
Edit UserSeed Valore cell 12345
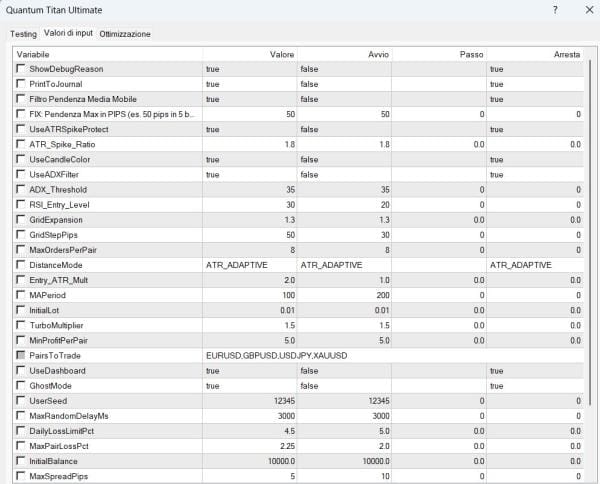[250, 401]
